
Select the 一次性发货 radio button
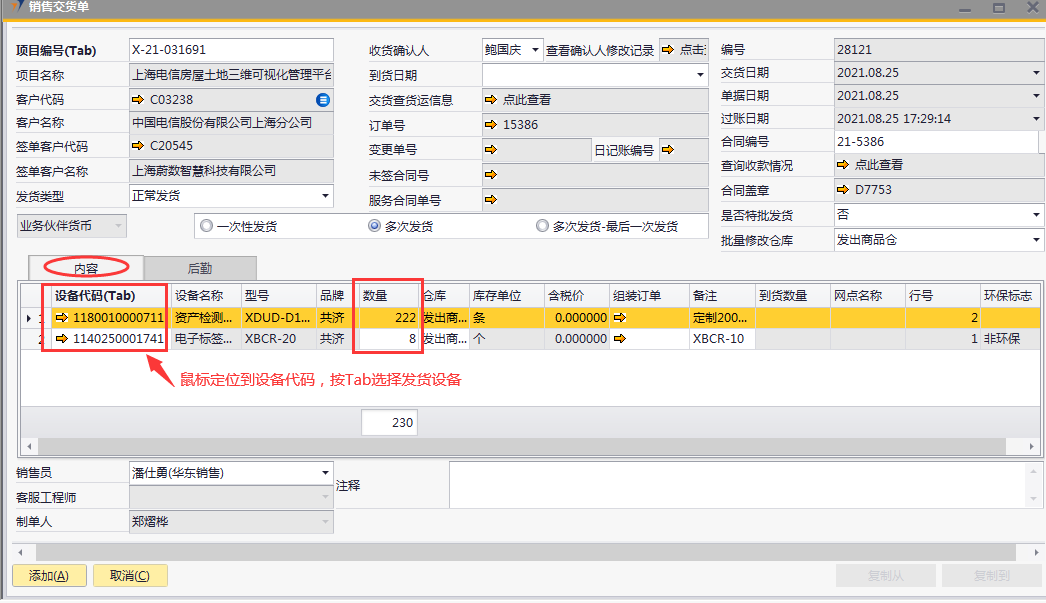[x=207, y=226]
